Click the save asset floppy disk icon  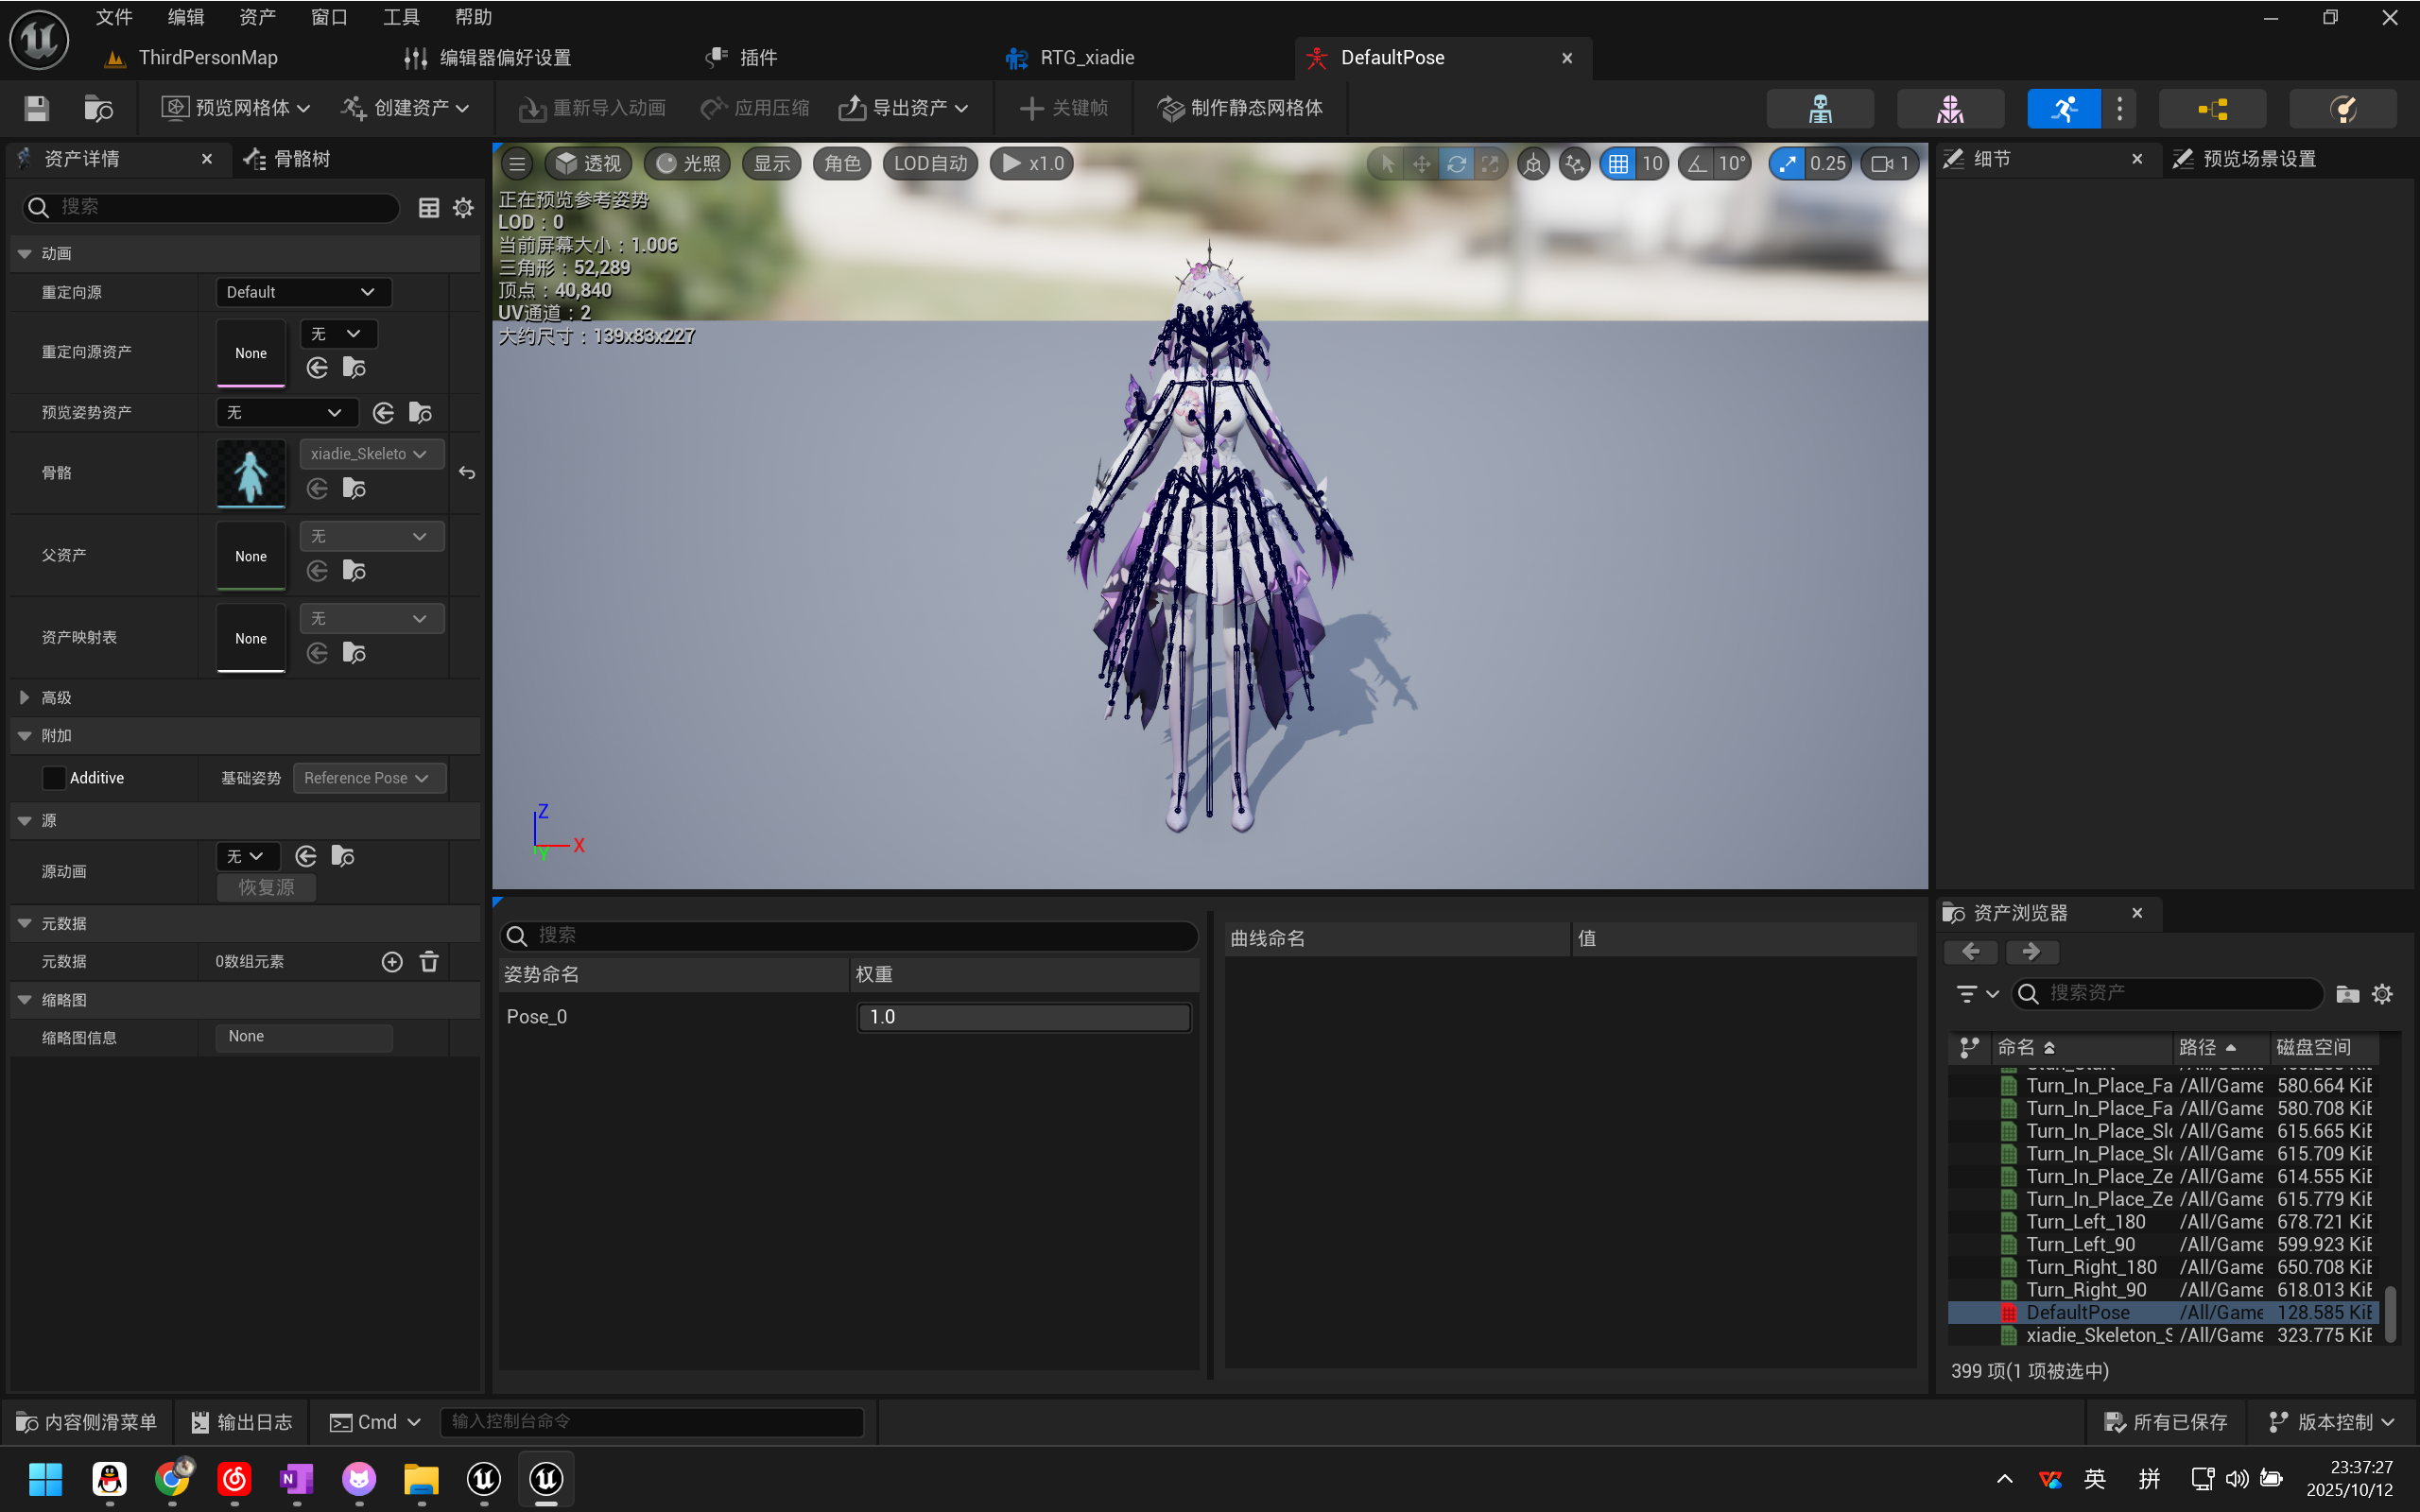point(37,108)
